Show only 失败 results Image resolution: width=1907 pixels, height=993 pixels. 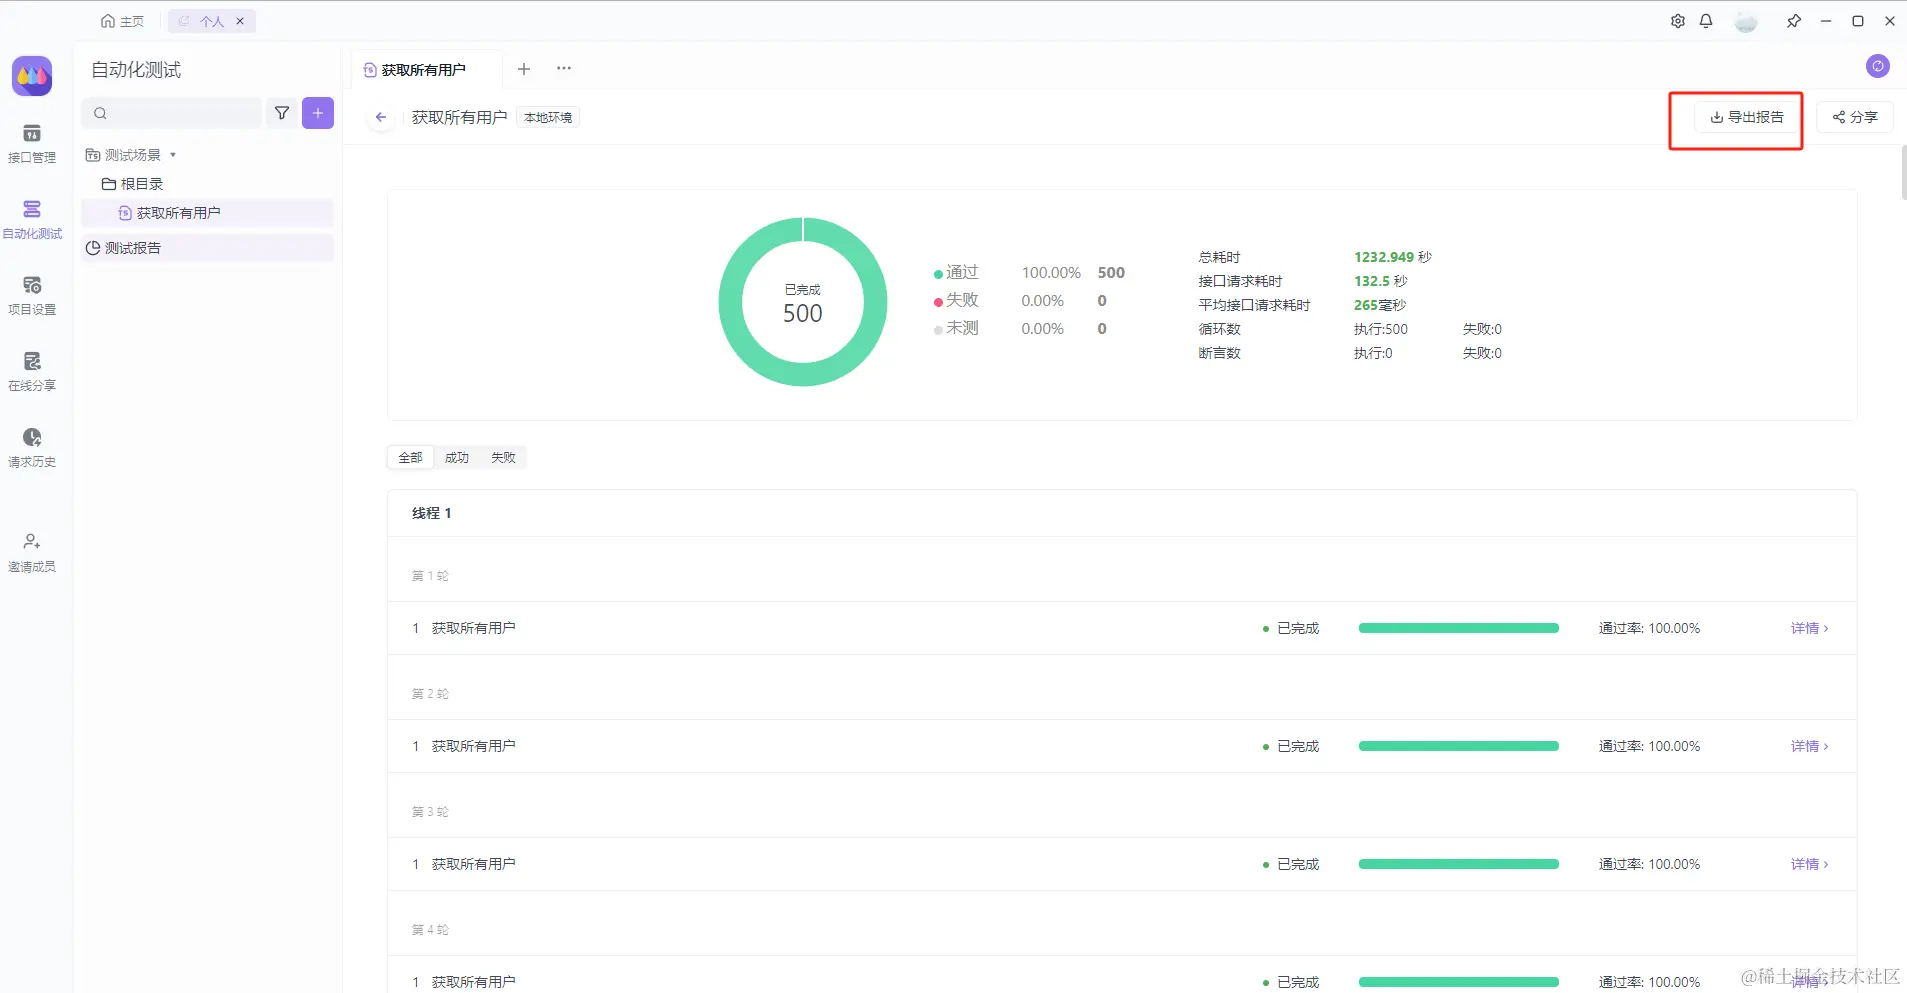[x=503, y=458]
